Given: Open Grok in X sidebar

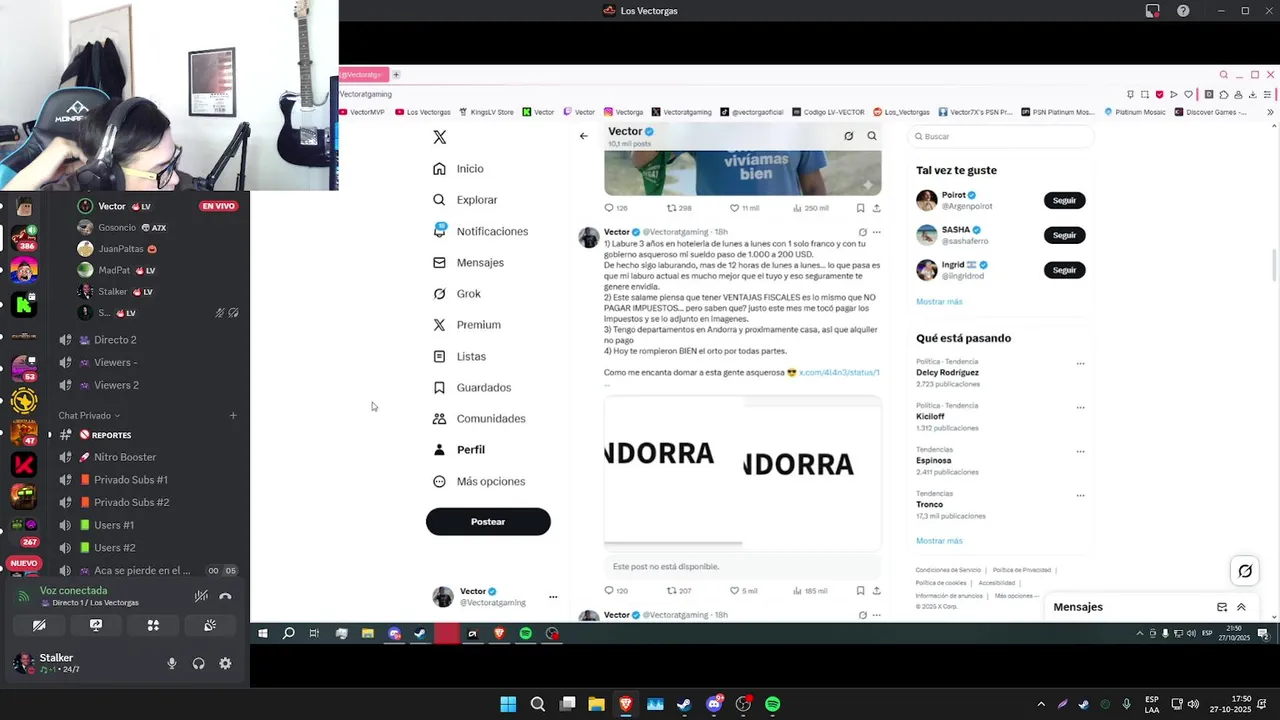Looking at the screenshot, I should [x=457, y=294].
